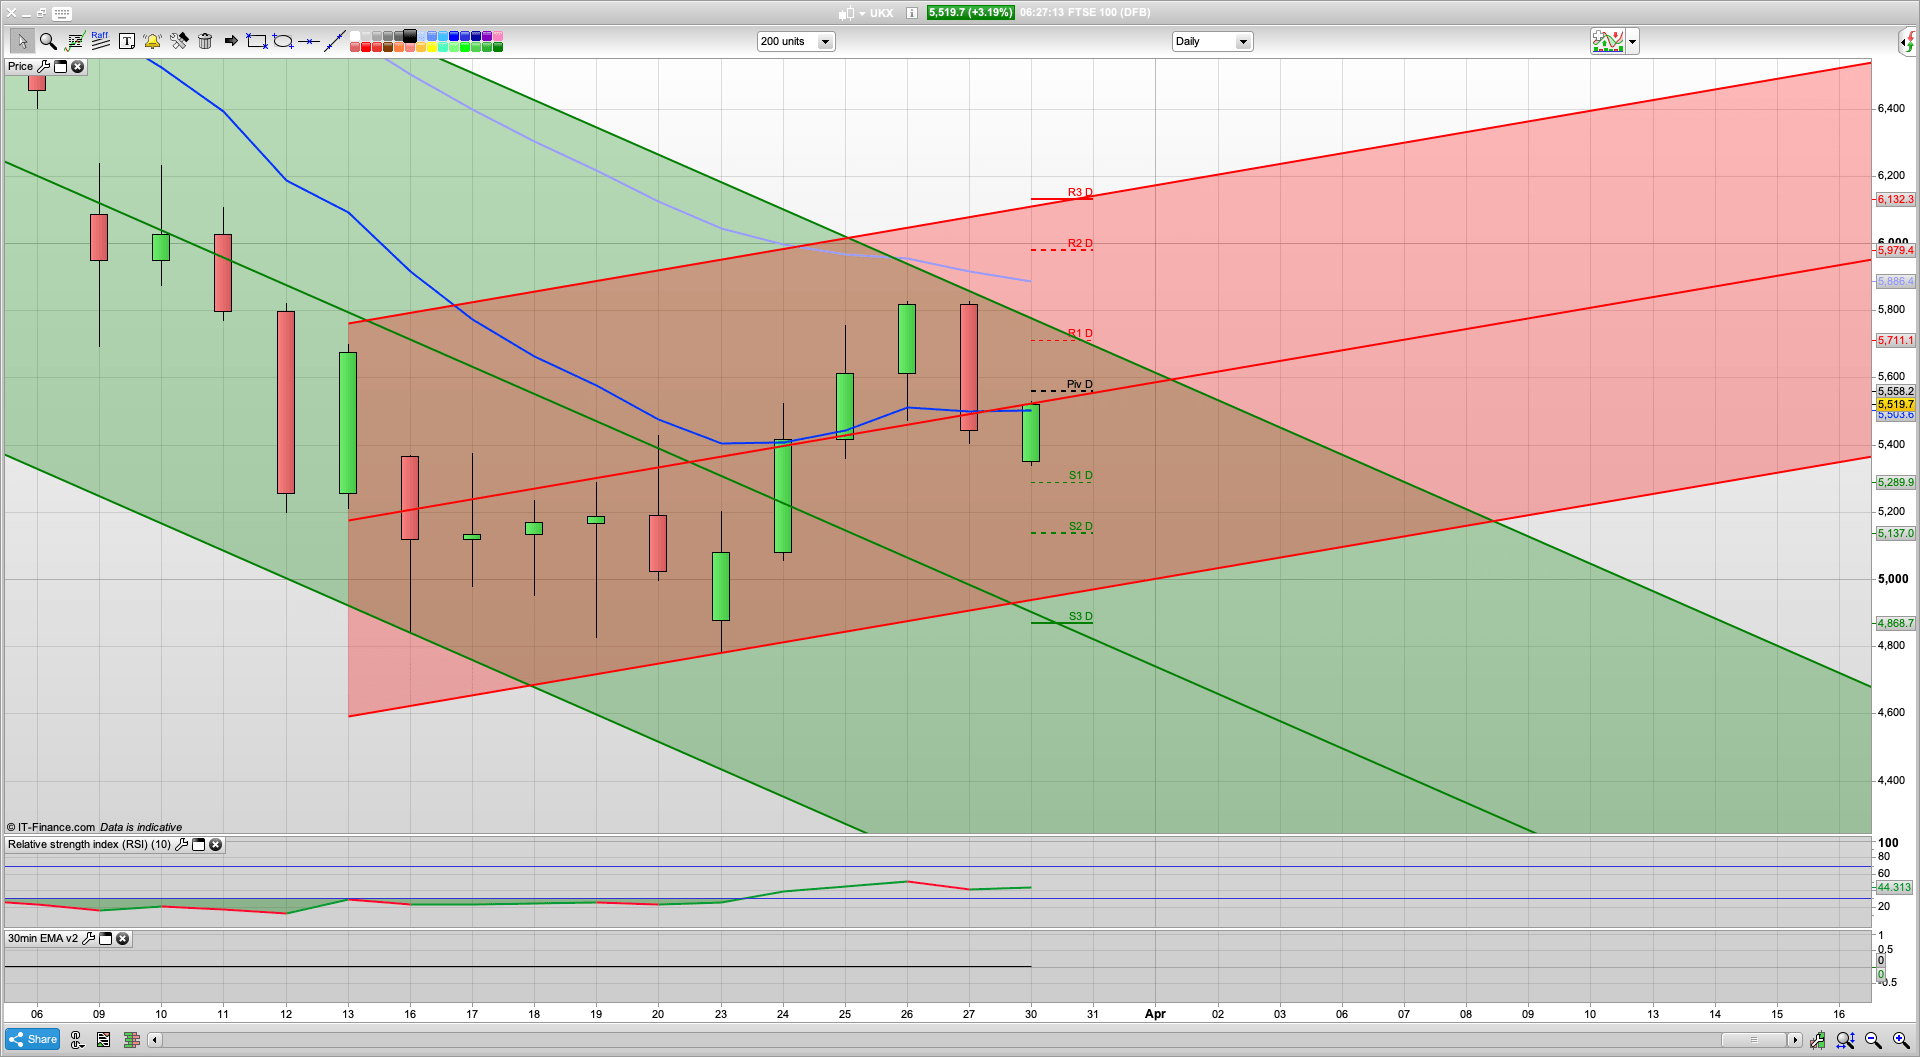This screenshot has width=1920, height=1057.
Task: Pick the black color swatch
Action: point(410,36)
